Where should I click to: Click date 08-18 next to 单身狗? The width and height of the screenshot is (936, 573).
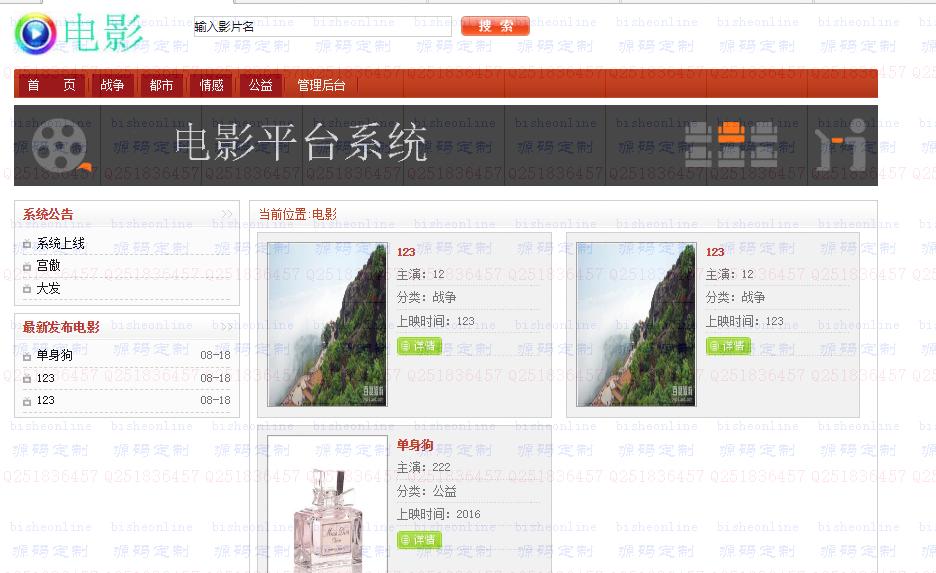[215, 355]
